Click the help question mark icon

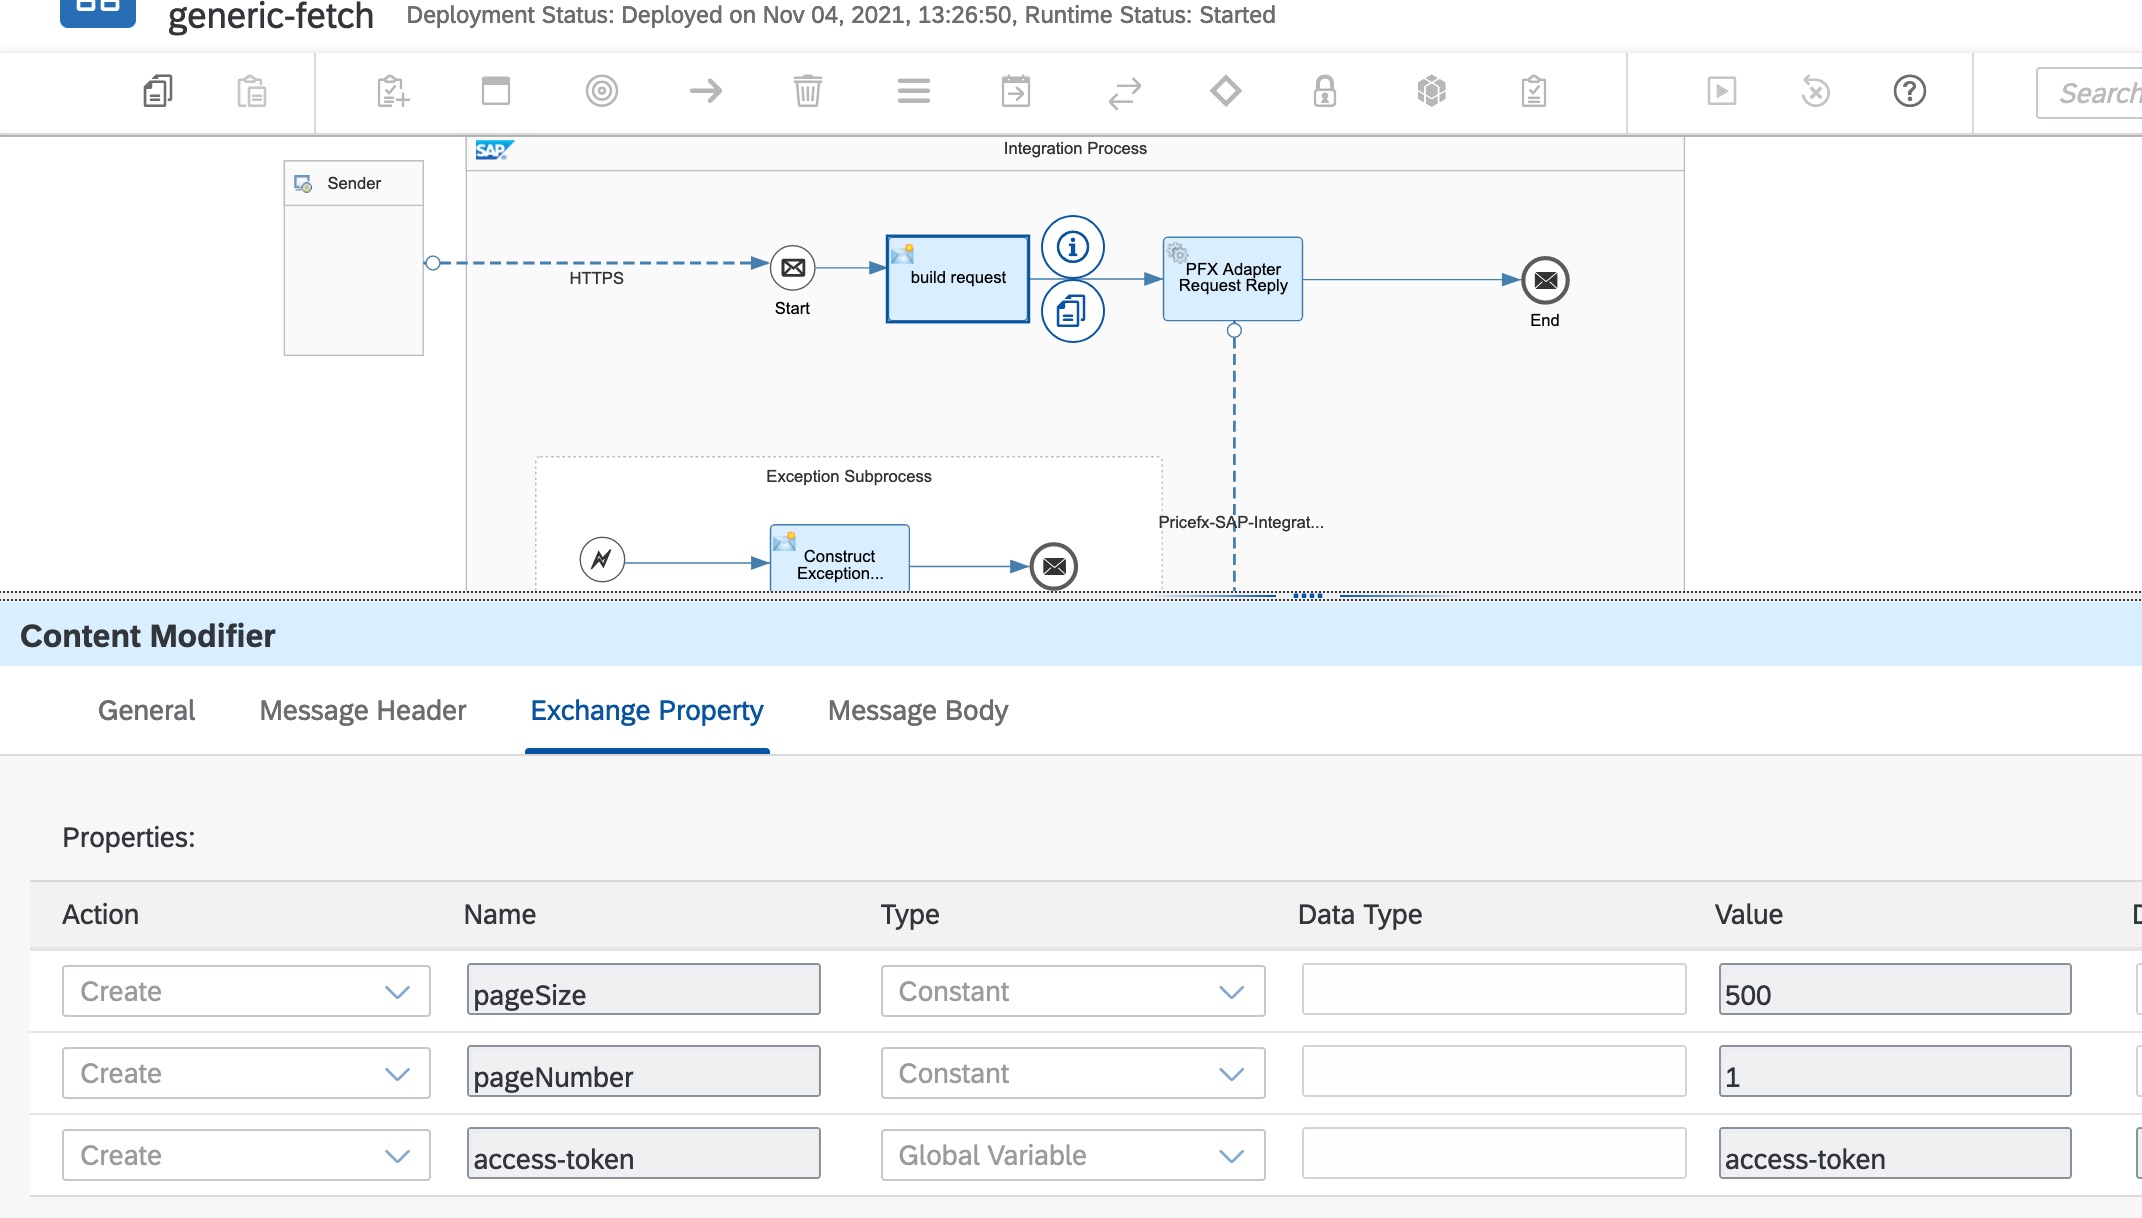[1909, 92]
